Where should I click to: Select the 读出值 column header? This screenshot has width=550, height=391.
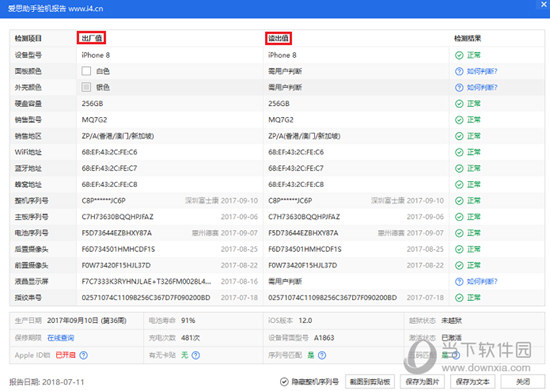click(x=279, y=38)
